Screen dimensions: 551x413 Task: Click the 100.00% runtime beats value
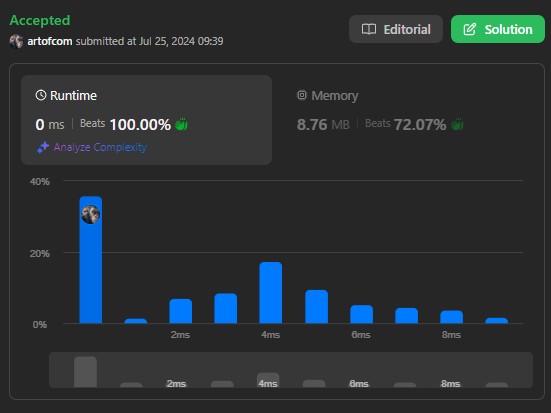pyautogui.click(x=140, y=124)
